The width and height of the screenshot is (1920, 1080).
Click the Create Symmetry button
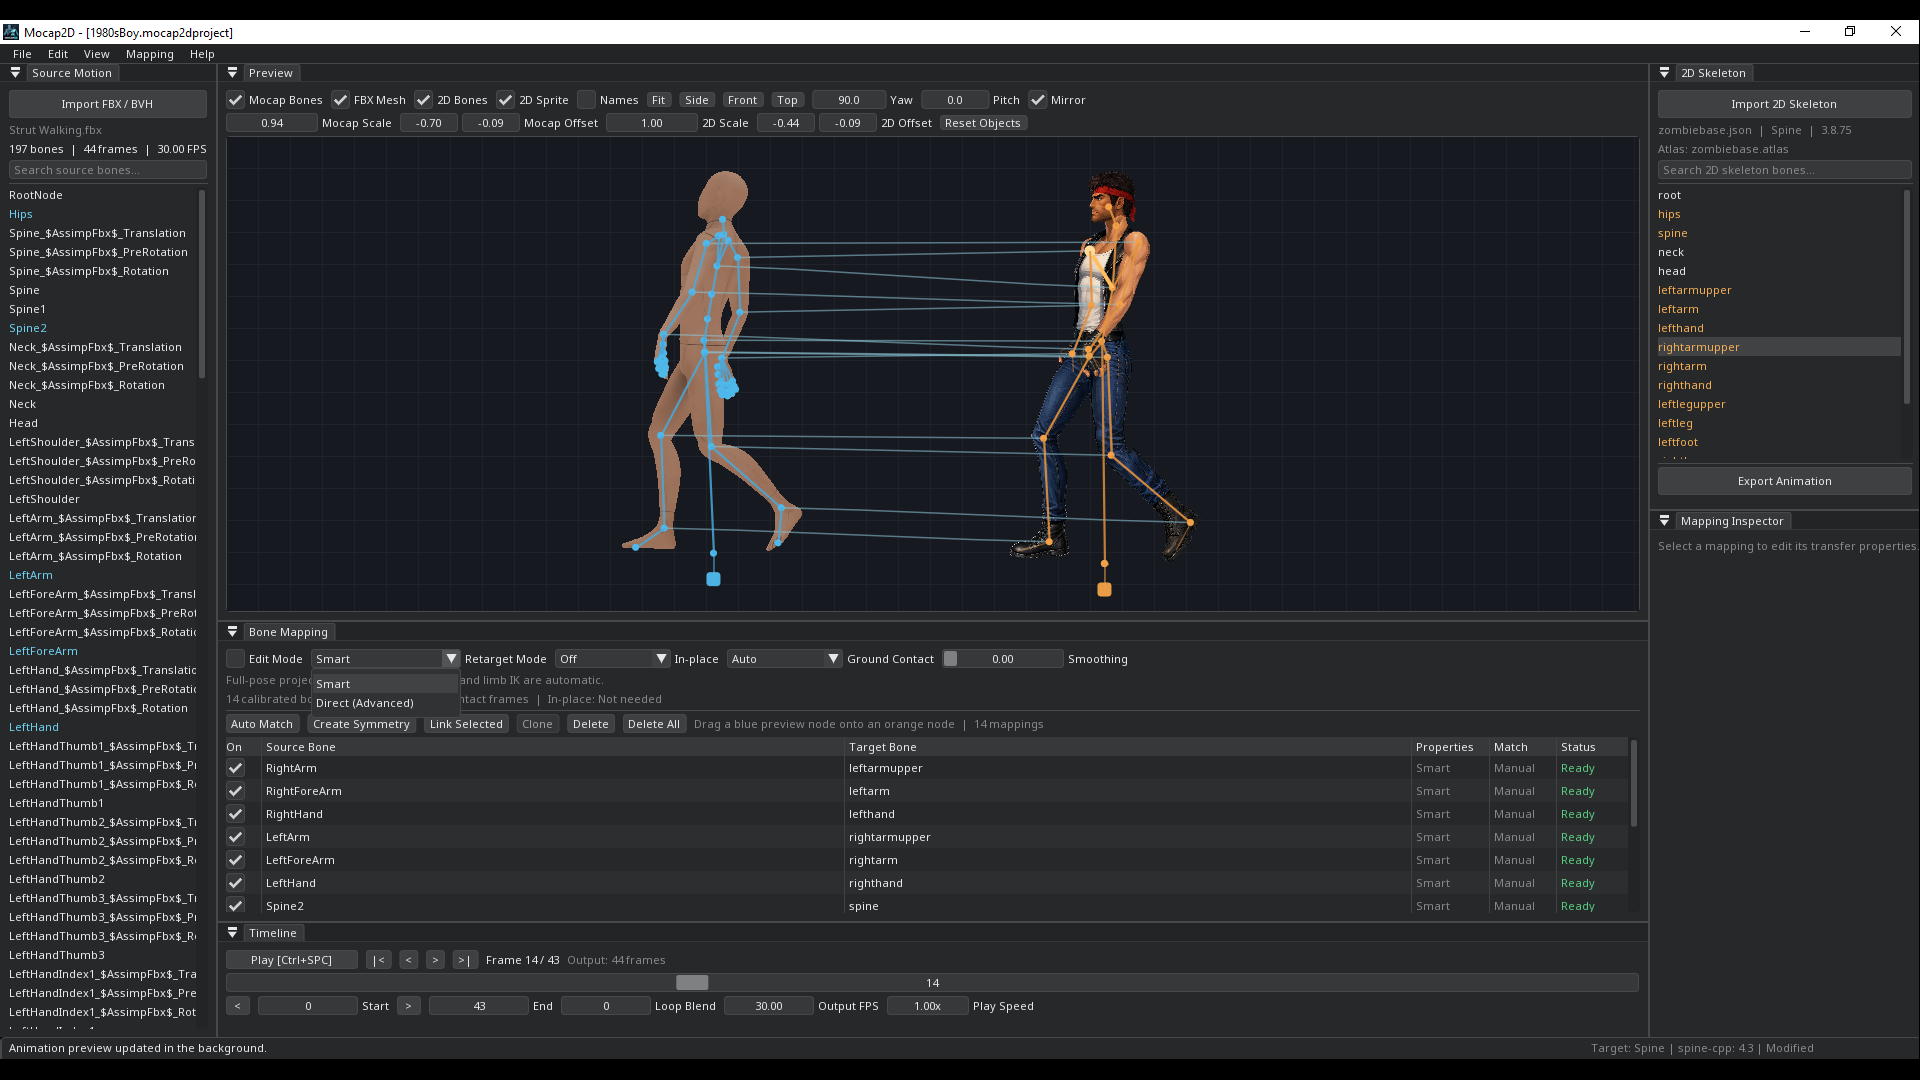coord(361,724)
